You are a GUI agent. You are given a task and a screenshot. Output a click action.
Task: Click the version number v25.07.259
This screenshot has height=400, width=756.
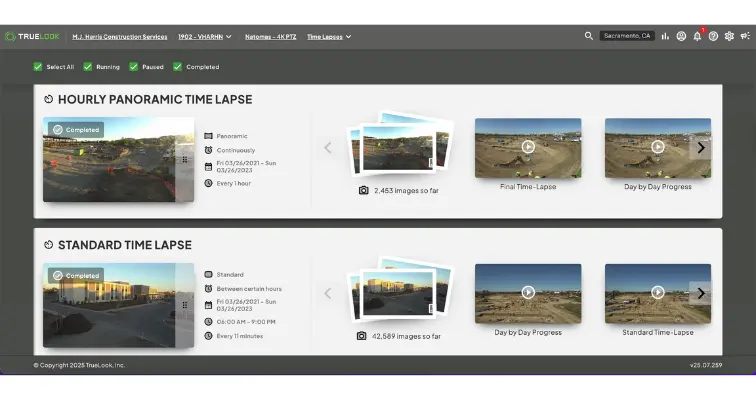706,365
